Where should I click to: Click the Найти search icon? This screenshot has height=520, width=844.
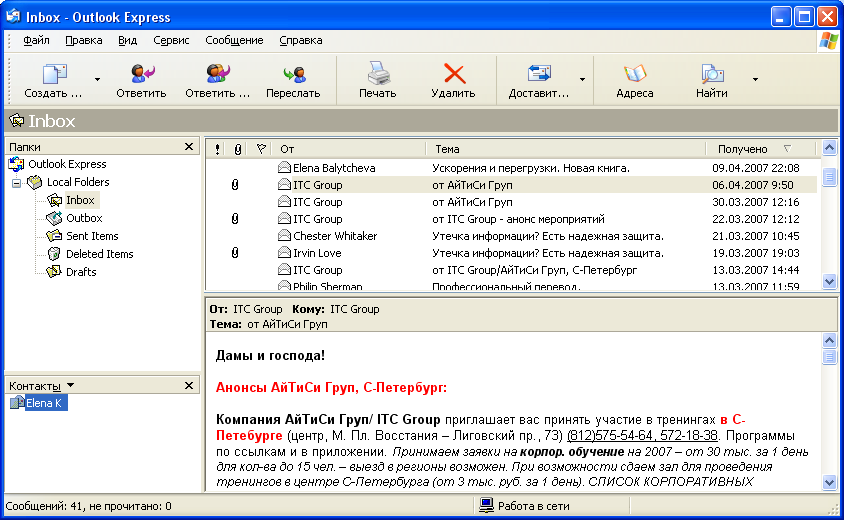(x=712, y=74)
